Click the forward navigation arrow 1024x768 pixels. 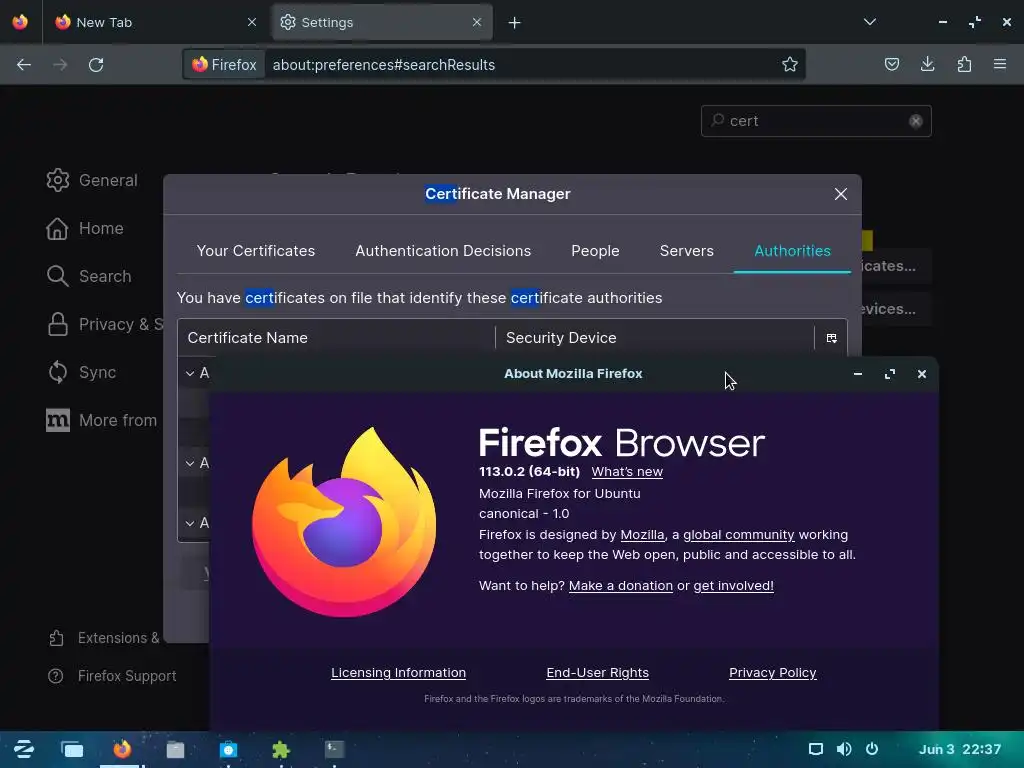point(60,65)
